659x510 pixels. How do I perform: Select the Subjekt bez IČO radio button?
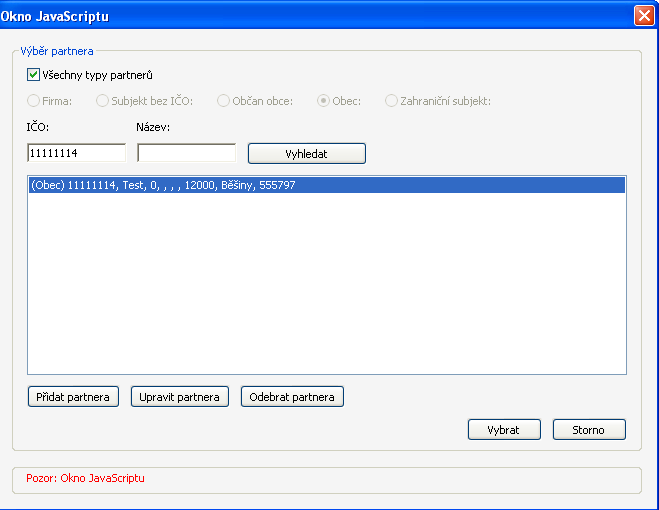tap(102, 101)
